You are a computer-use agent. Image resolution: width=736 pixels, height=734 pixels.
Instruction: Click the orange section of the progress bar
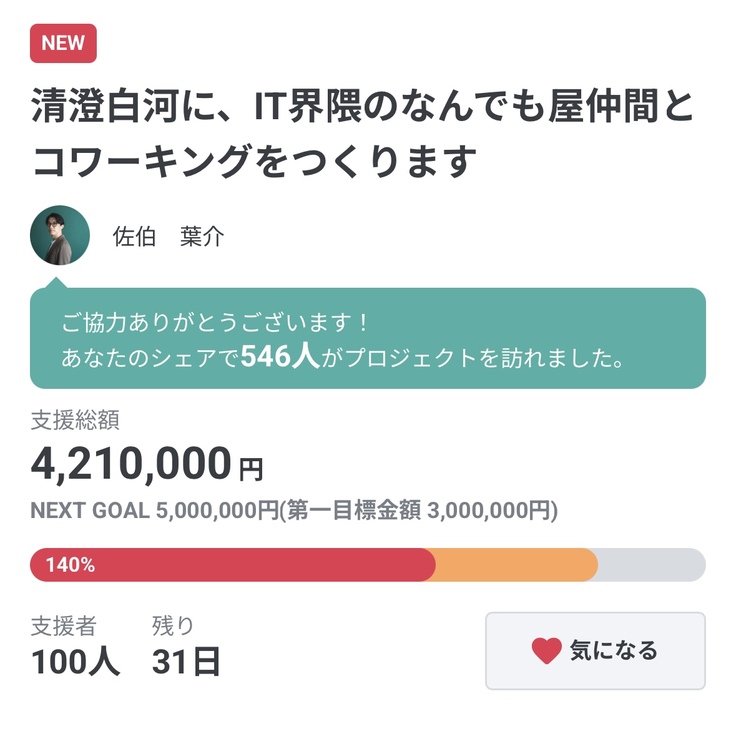pyautogui.click(x=516, y=565)
